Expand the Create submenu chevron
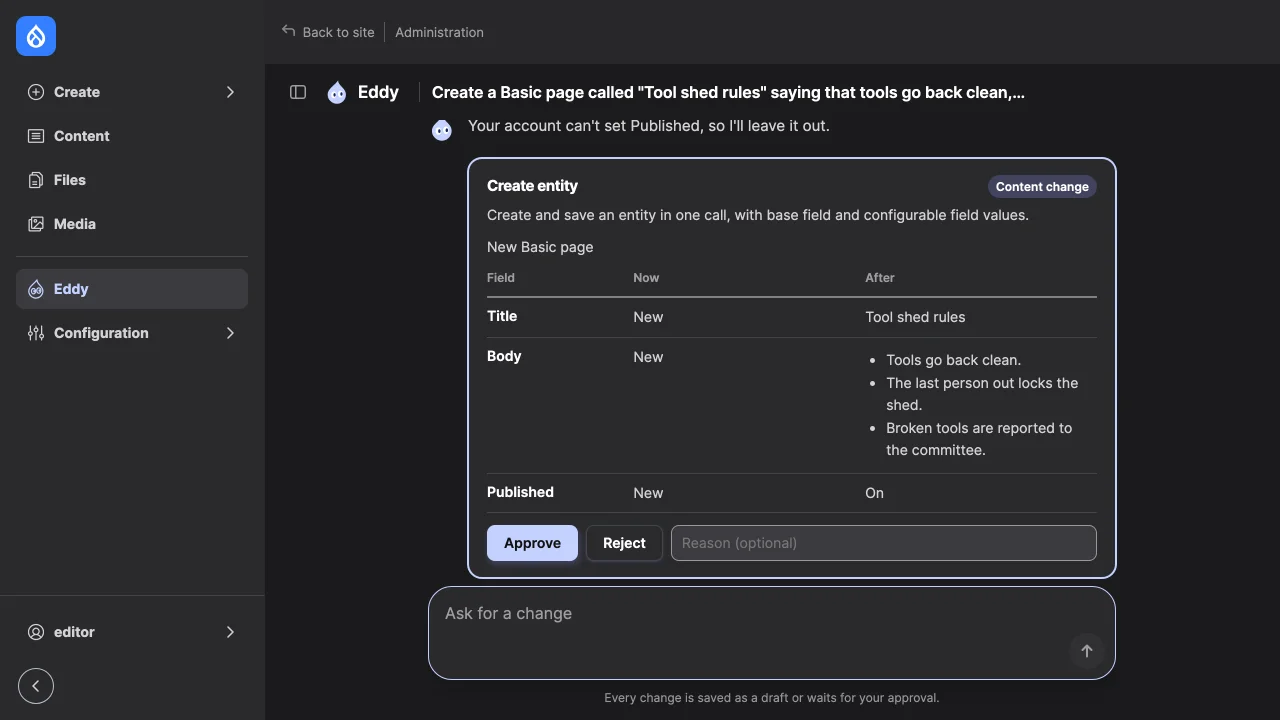The height and width of the screenshot is (720, 1280). pyautogui.click(x=230, y=92)
